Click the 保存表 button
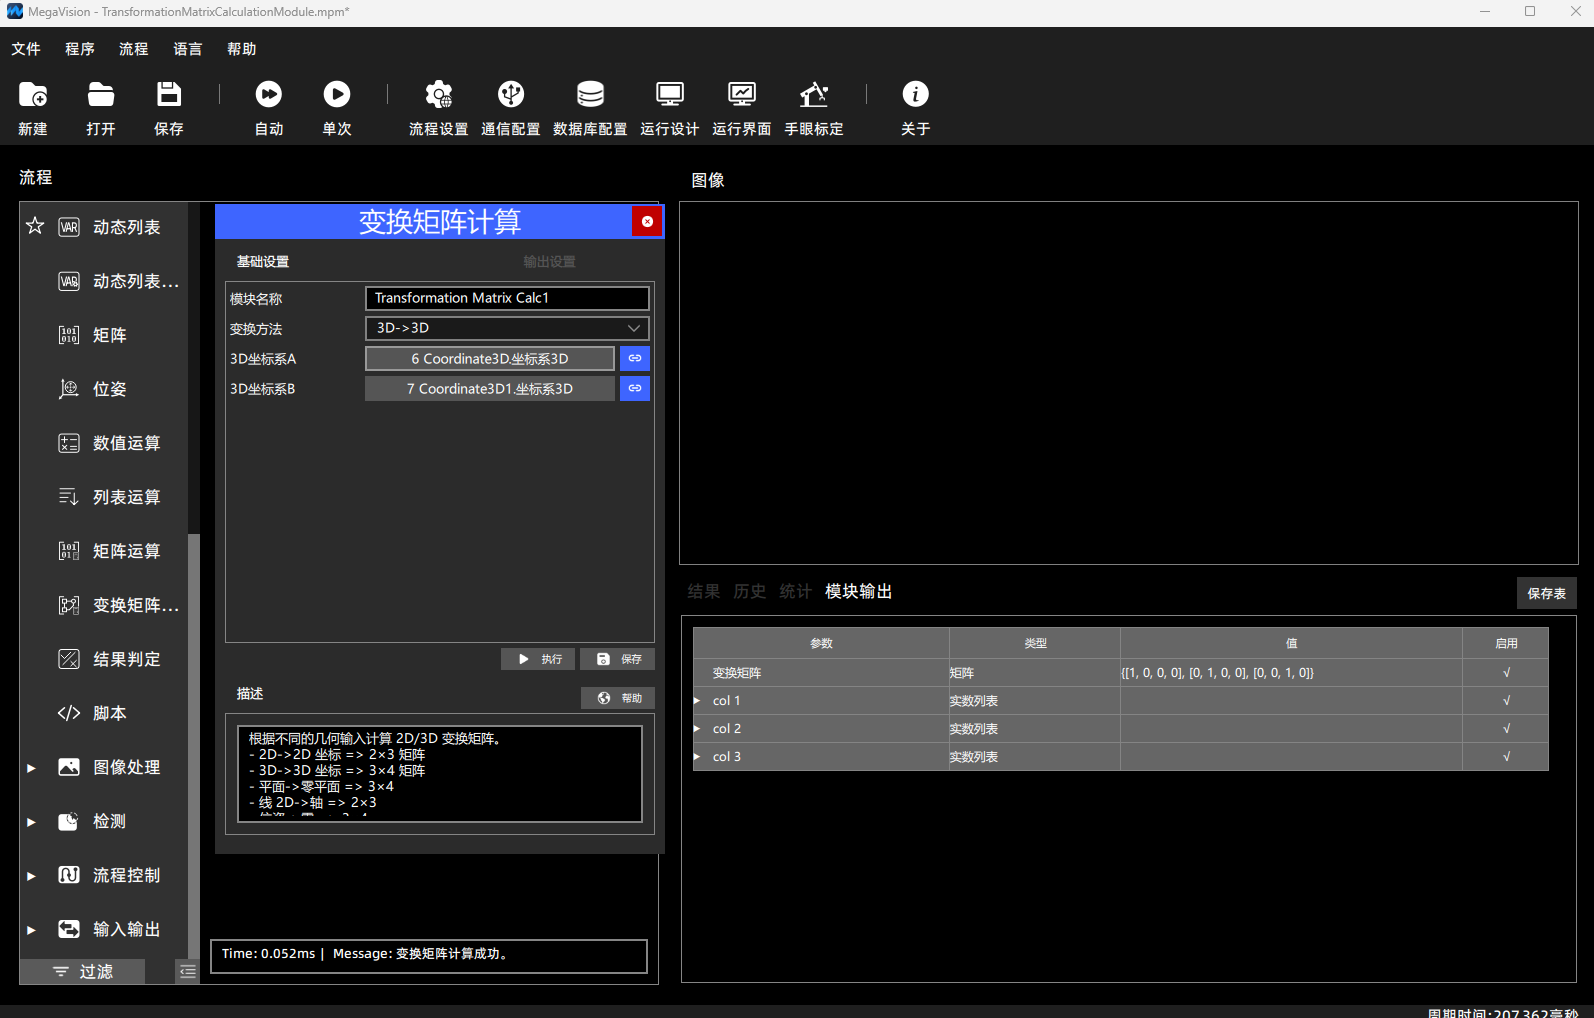This screenshot has width=1594, height=1018. click(1547, 593)
